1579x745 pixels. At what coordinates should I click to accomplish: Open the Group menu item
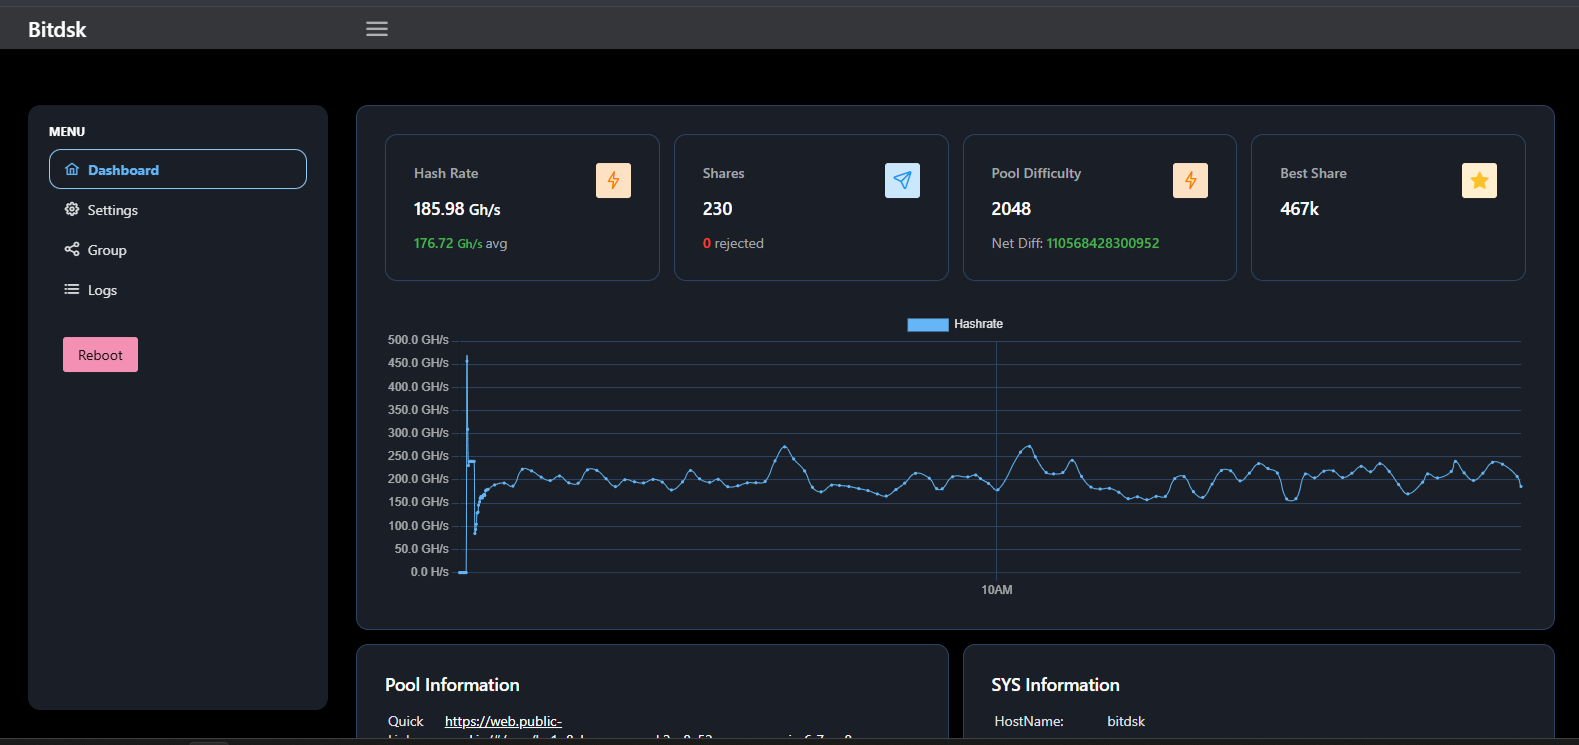(178, 250)
